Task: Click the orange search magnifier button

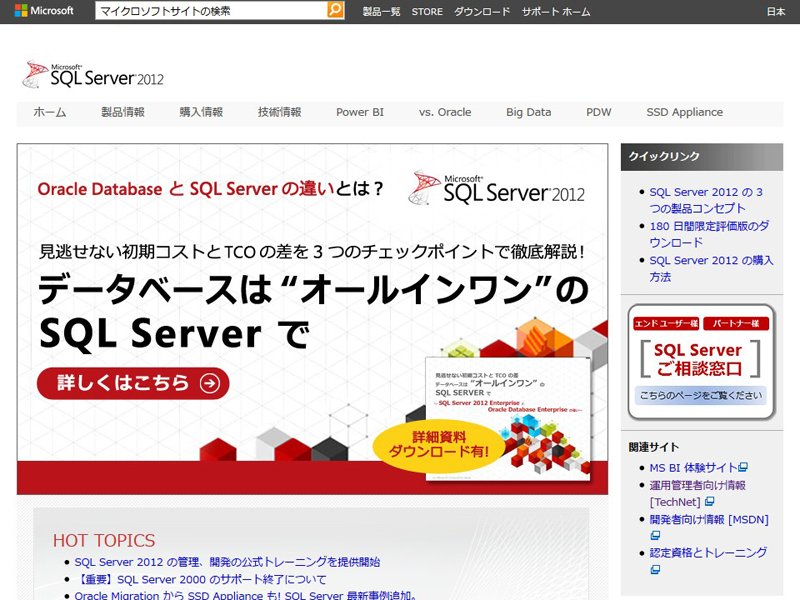Action: tap(335, 10)
